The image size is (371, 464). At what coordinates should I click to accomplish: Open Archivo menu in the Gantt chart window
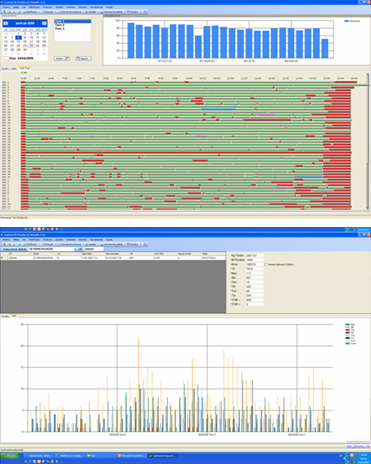coord(6,7)
